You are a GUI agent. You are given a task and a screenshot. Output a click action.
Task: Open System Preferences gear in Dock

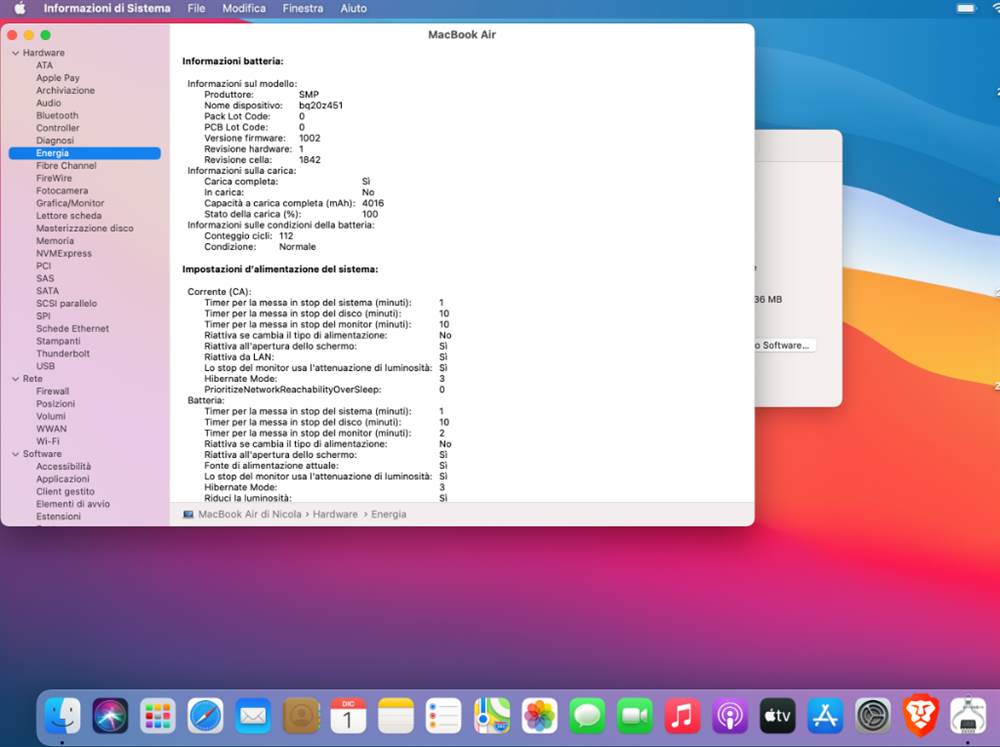point(872,715)
